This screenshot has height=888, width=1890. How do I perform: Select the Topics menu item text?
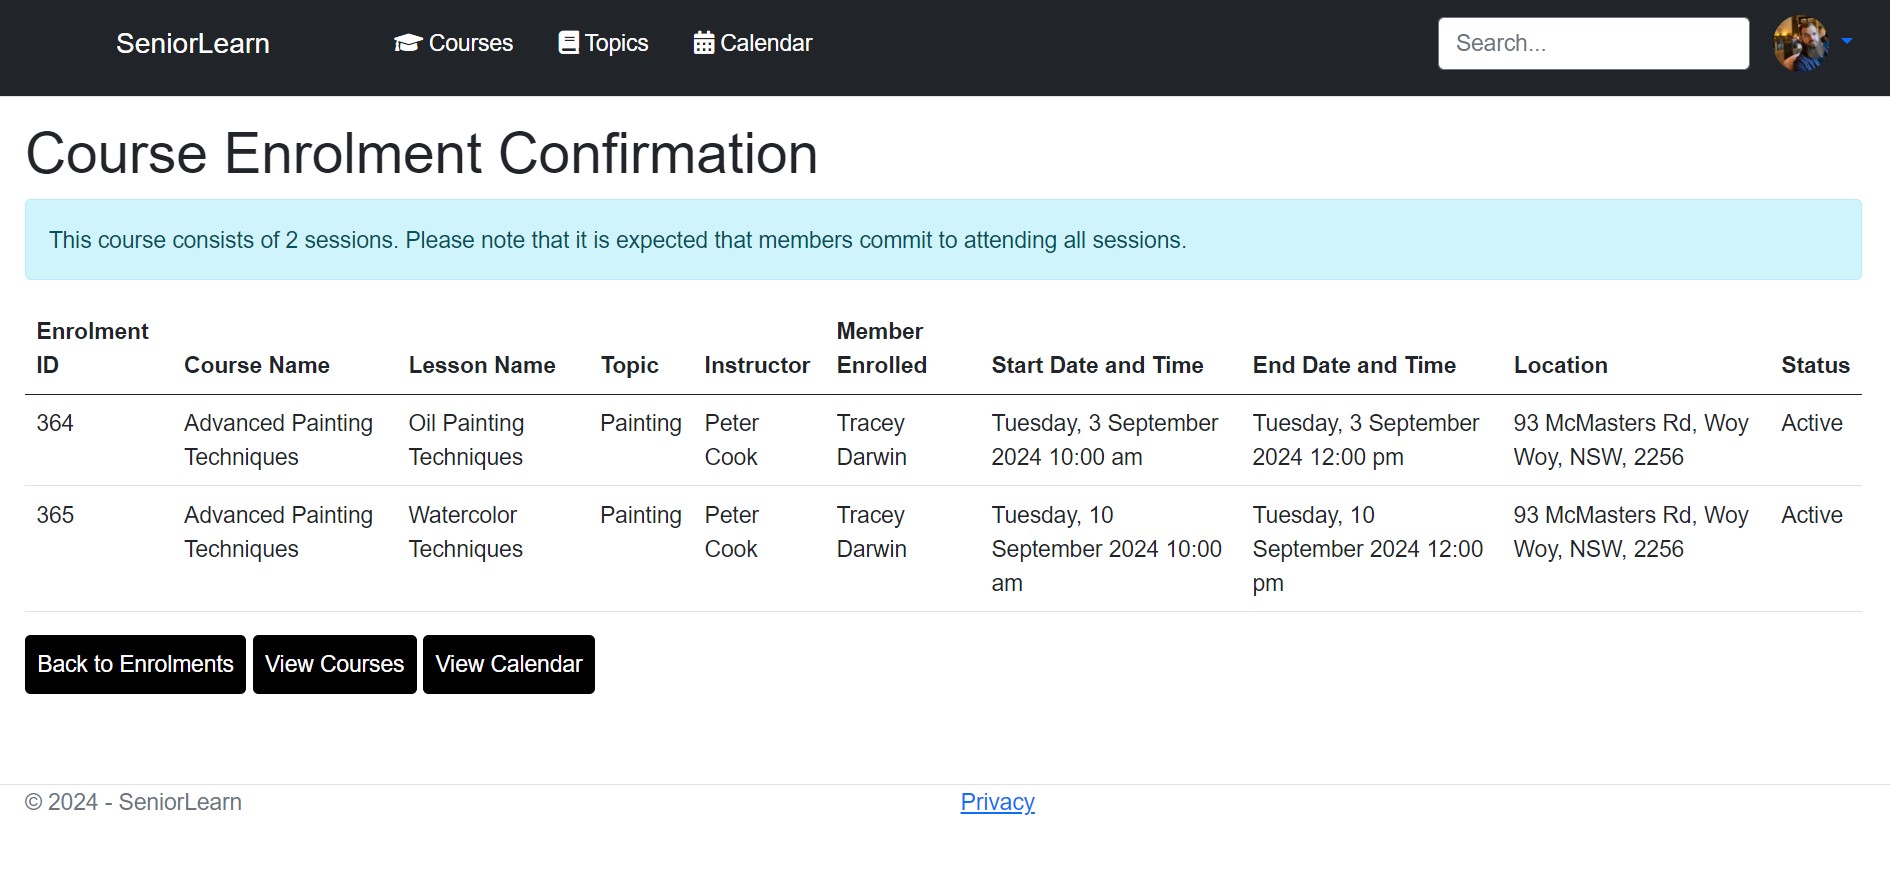click(x=616, y=43)
